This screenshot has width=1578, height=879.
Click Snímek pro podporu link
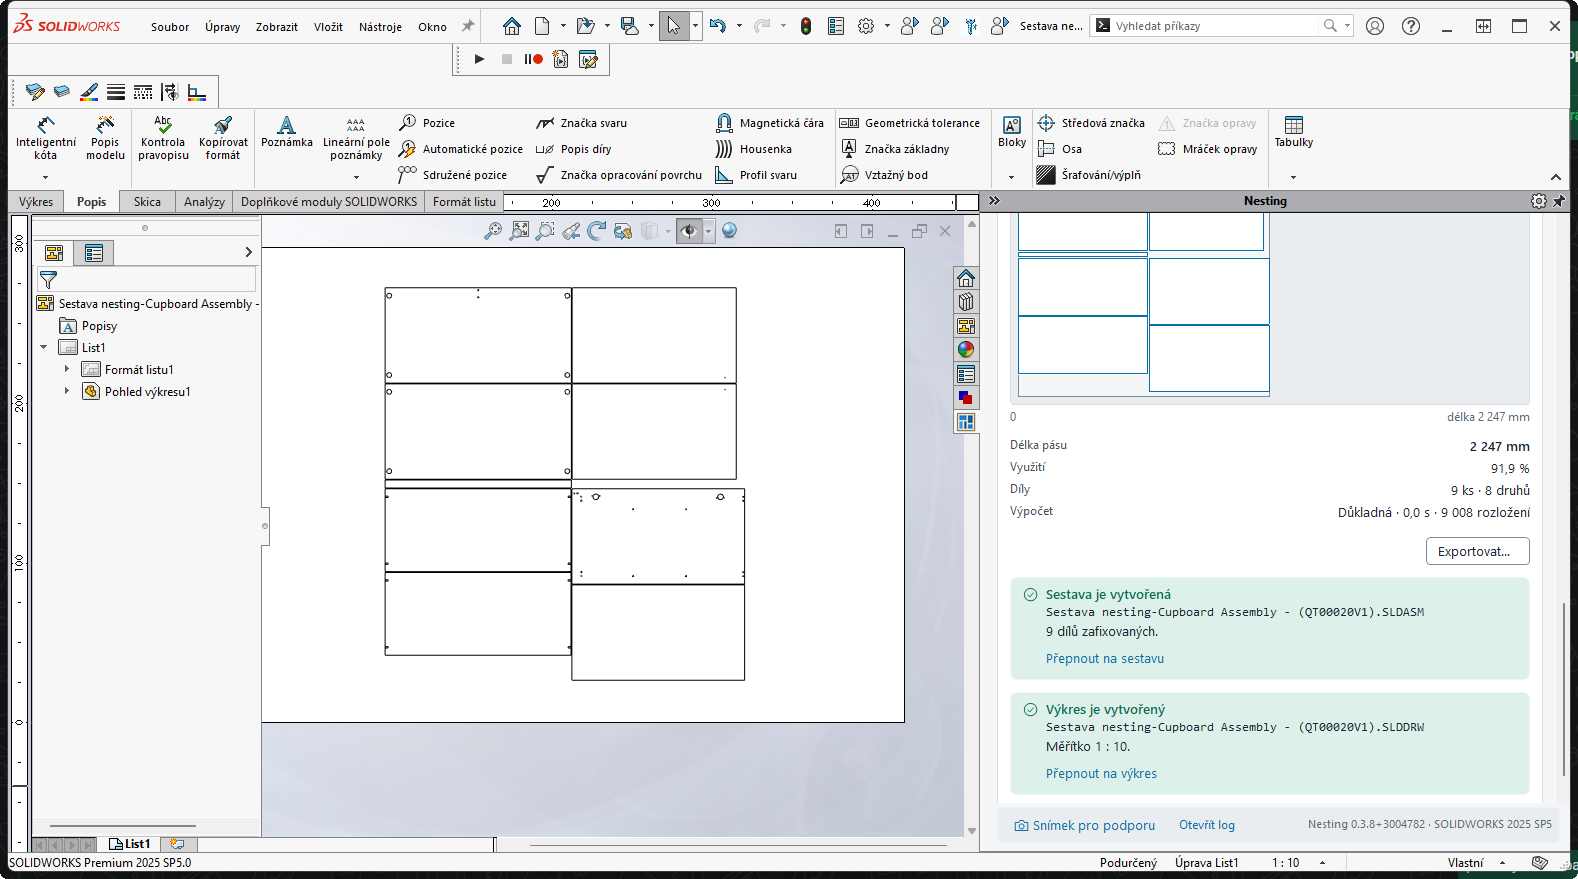(1085, 825)
